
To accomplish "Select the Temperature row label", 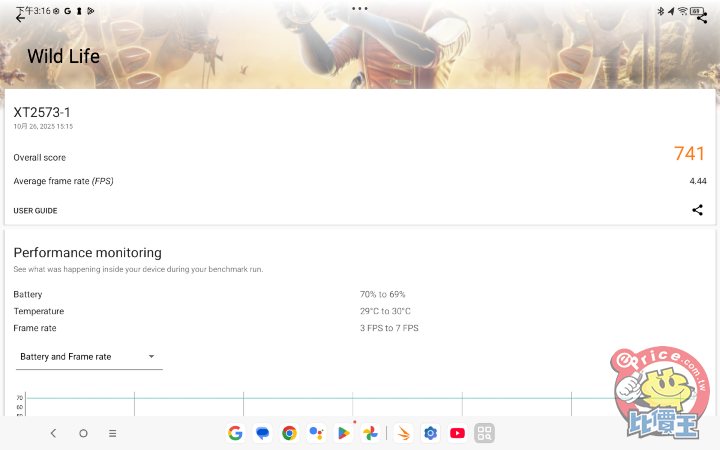I will tap(39, 311).
